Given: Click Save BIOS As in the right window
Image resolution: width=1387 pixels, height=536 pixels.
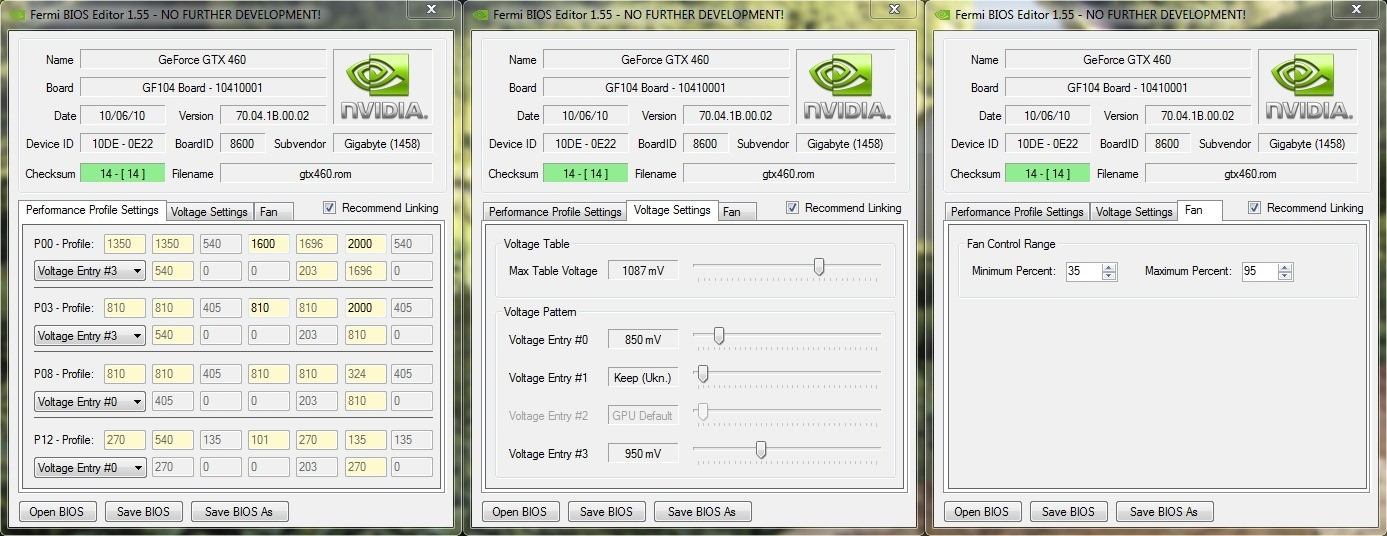Looking at the screenshot, I should point(1164,512).
